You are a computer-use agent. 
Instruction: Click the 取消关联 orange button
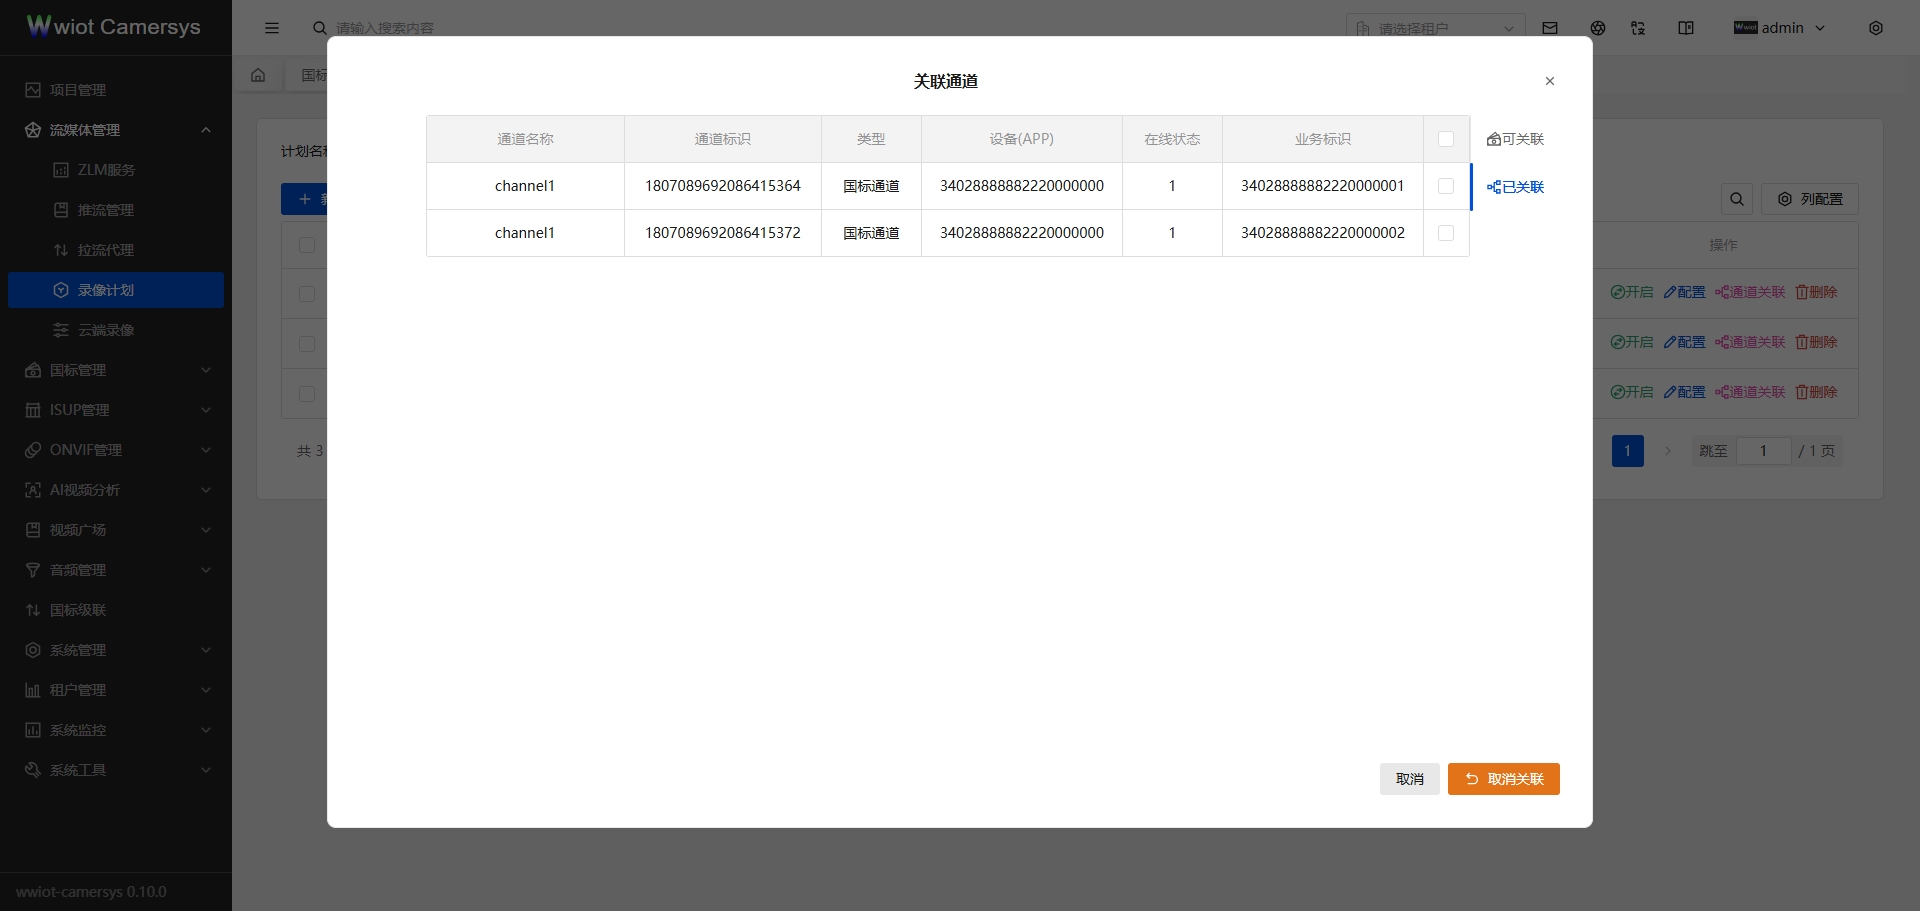click(1503, 779)
